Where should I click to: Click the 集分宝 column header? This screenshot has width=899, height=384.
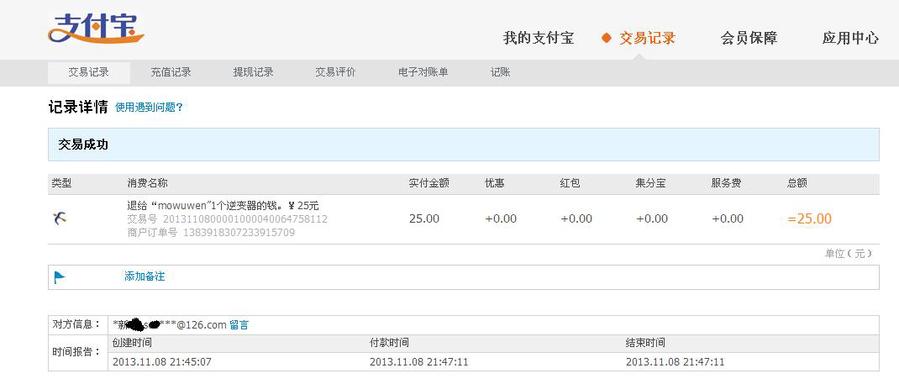[651, 183]
